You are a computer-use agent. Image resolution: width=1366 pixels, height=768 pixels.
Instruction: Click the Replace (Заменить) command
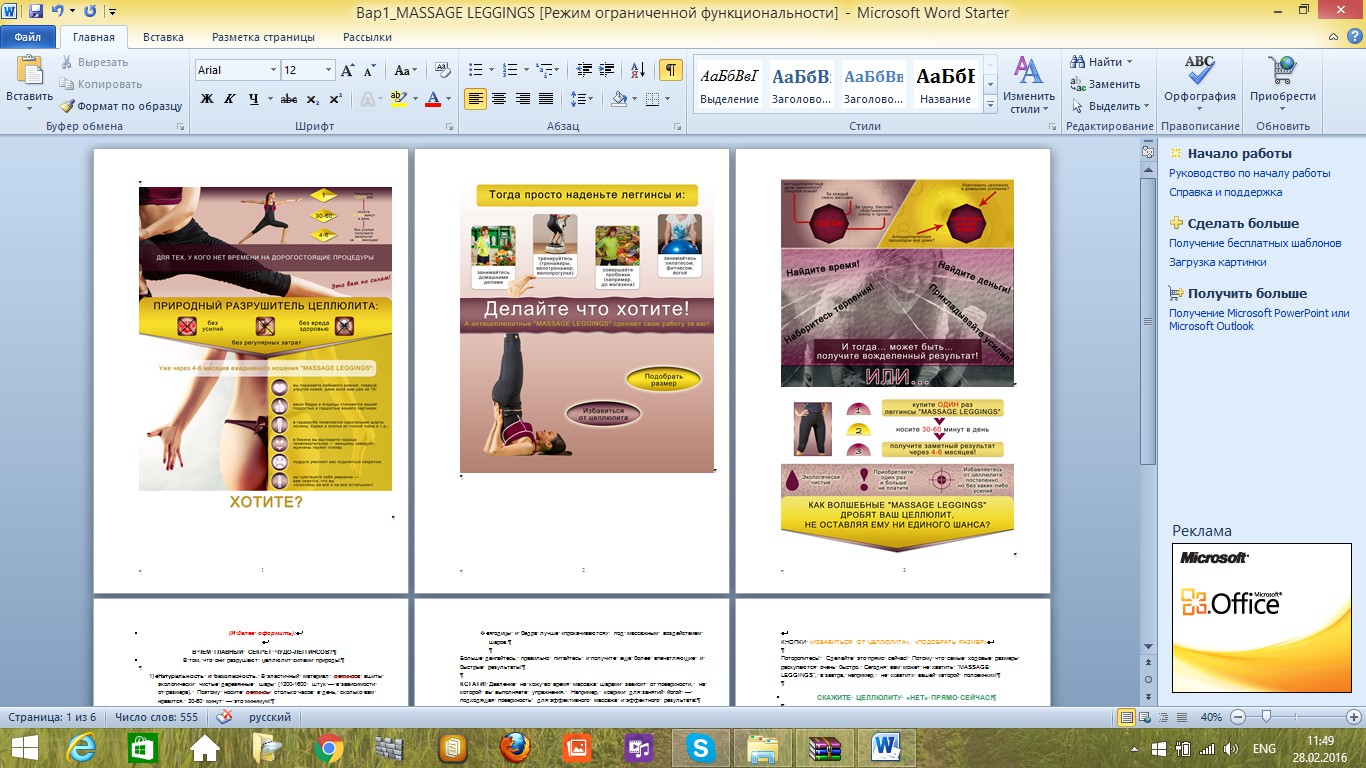tap(1106, 84)
